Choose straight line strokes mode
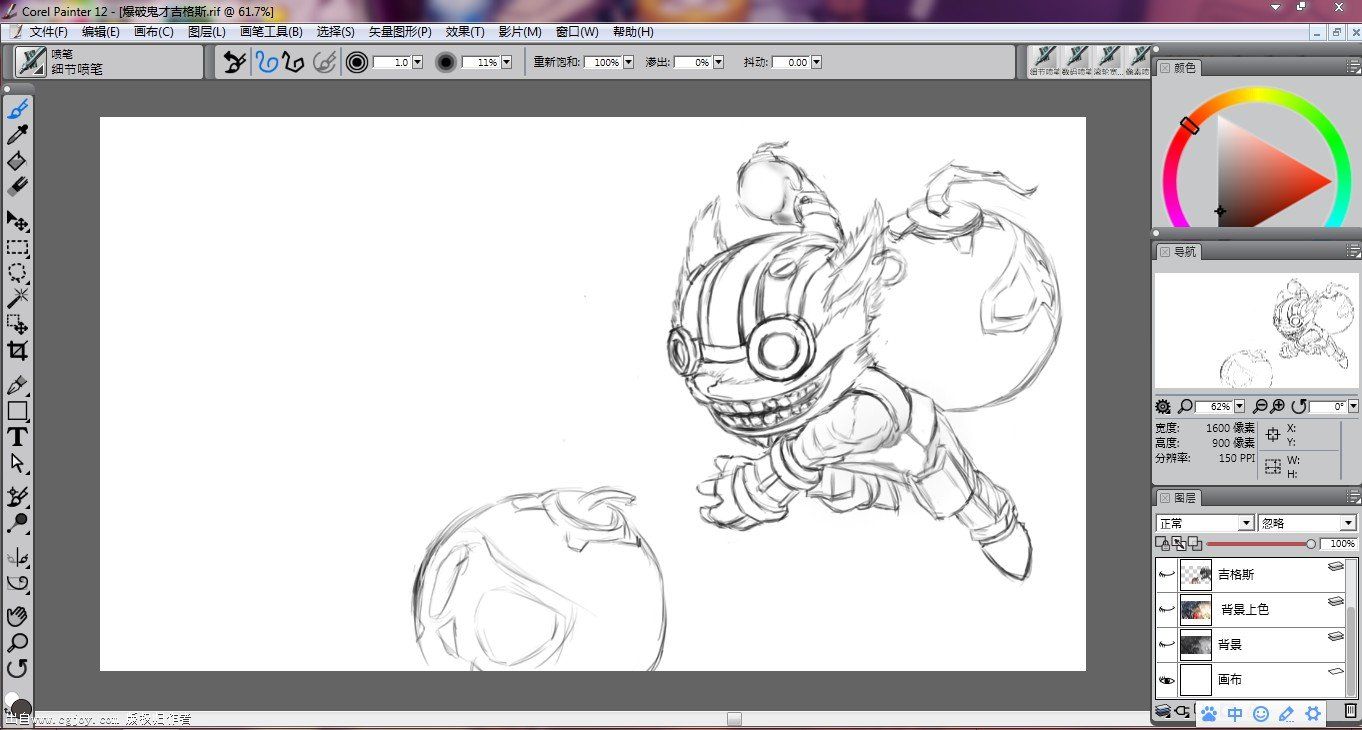1362x730 pixels. coord(293,62)
